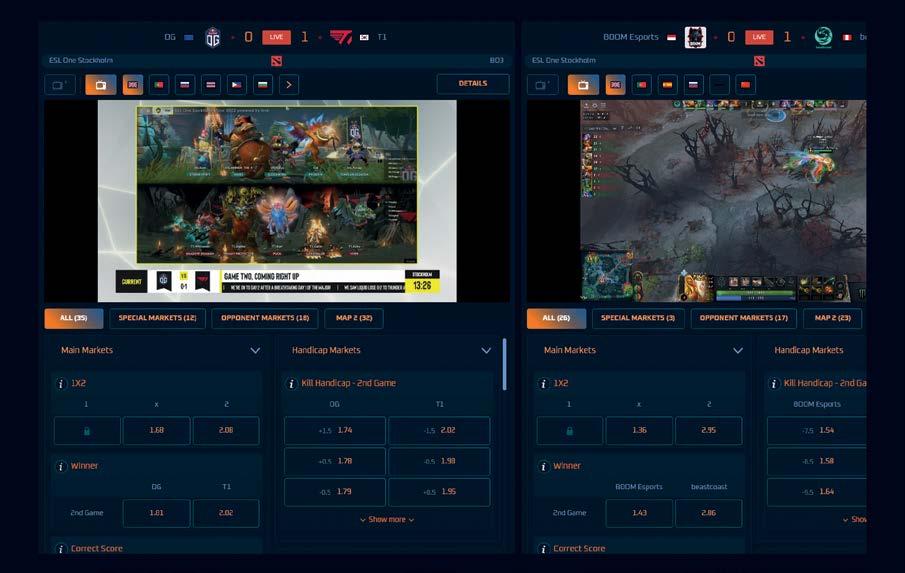905x573 pixels.
Task: Switch to ALL (26) tab
Action: point(556,319)
